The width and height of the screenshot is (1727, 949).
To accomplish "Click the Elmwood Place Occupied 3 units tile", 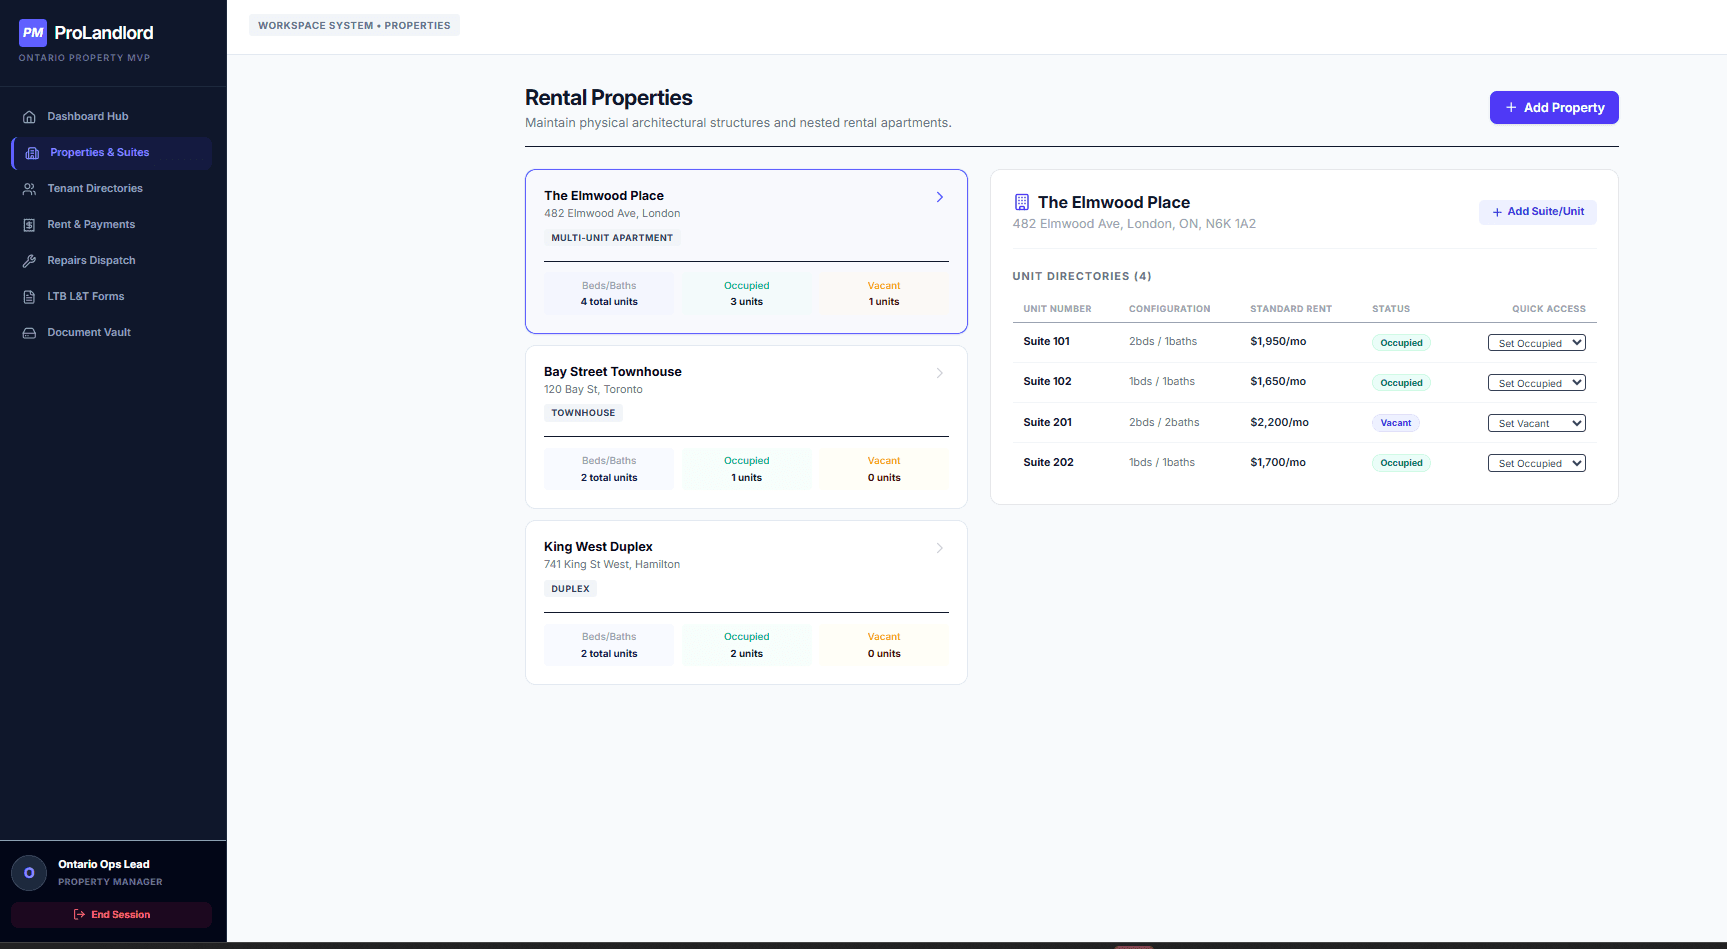I will pyautogui.click(x=747, y=294).
